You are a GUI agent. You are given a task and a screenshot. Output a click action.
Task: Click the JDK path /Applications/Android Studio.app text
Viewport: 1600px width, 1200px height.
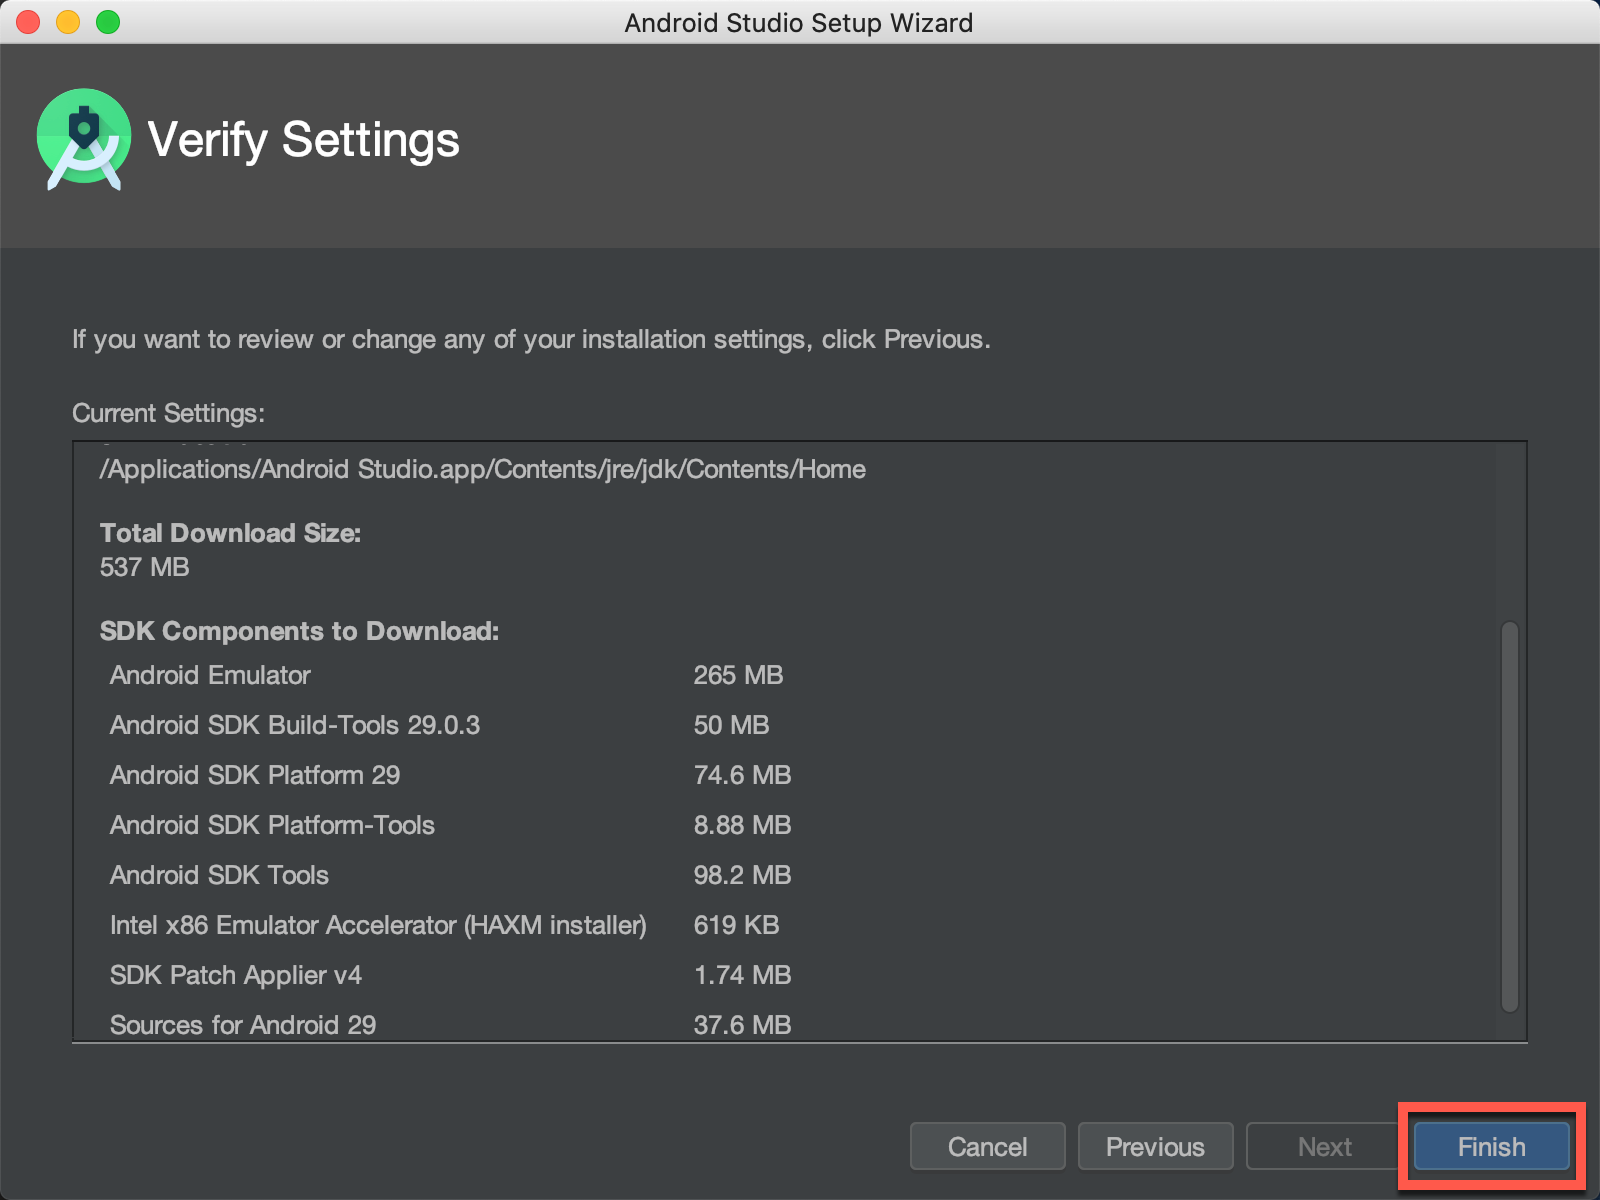point(483,469)
